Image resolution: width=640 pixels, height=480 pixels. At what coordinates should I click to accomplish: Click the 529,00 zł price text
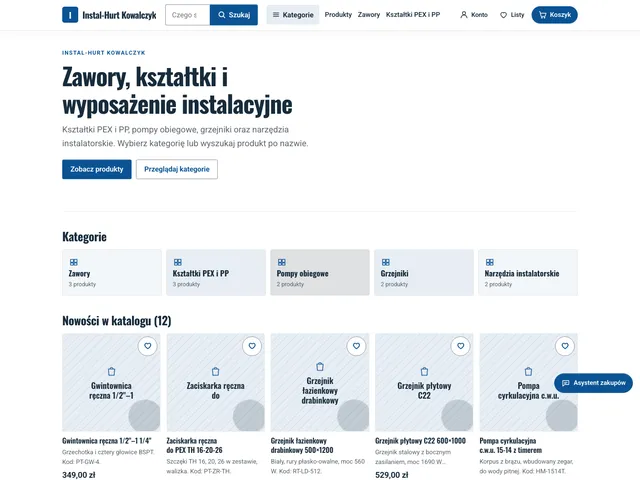(391, 475)
